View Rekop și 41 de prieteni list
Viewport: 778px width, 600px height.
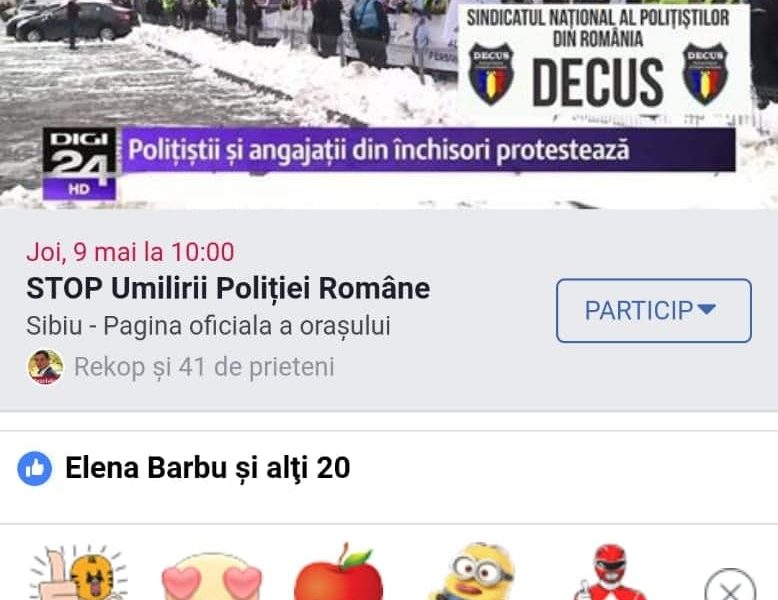[x=204, y=367]
